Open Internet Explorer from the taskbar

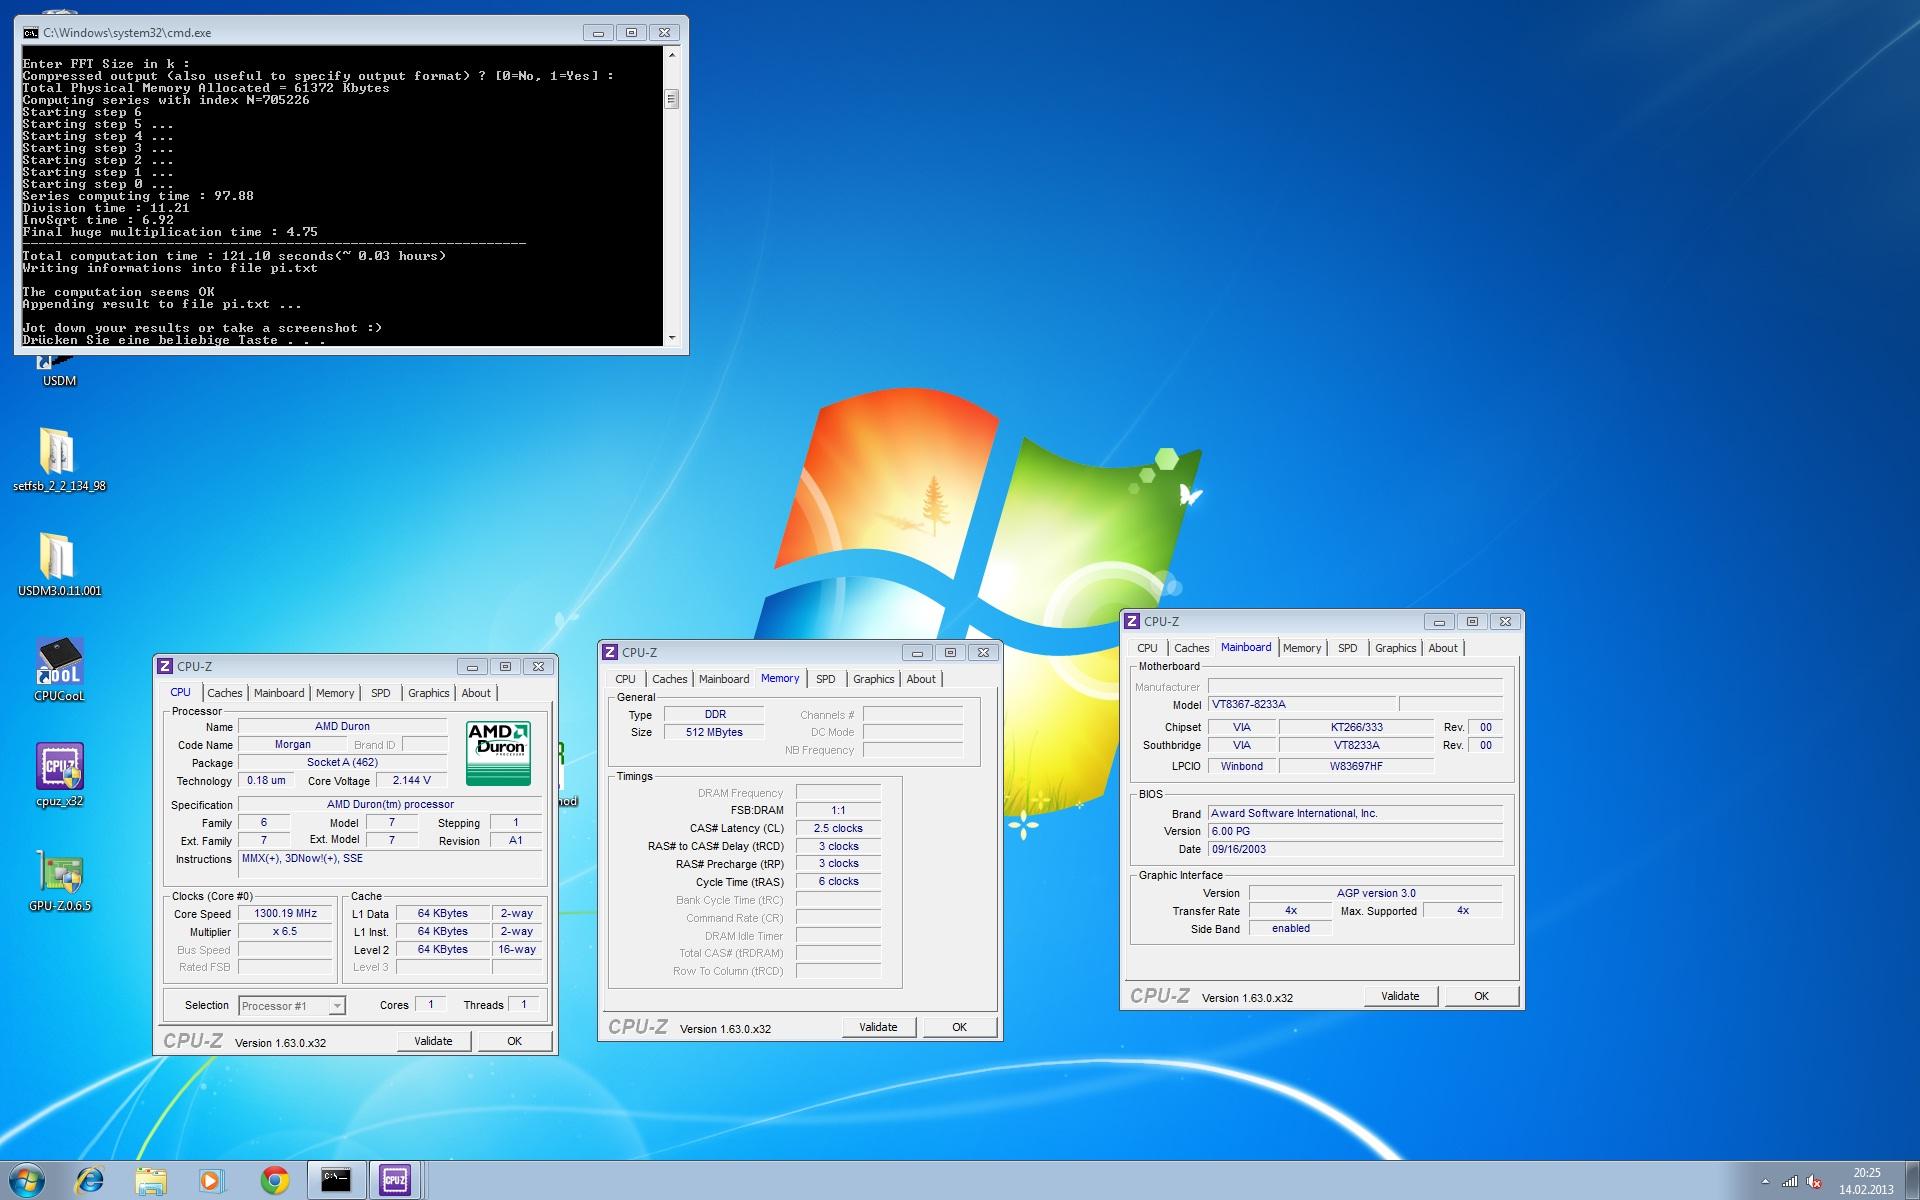tap(90, 1181)
